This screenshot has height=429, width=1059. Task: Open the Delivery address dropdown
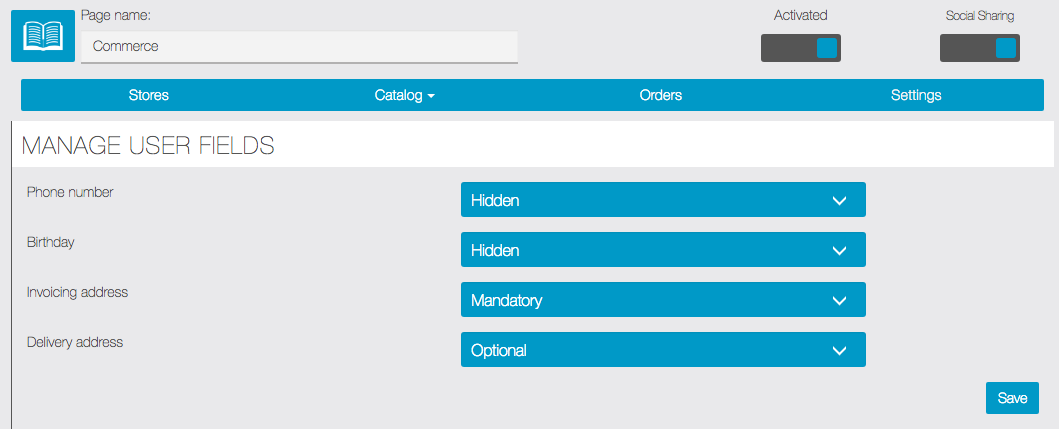(x=663, y=349)
